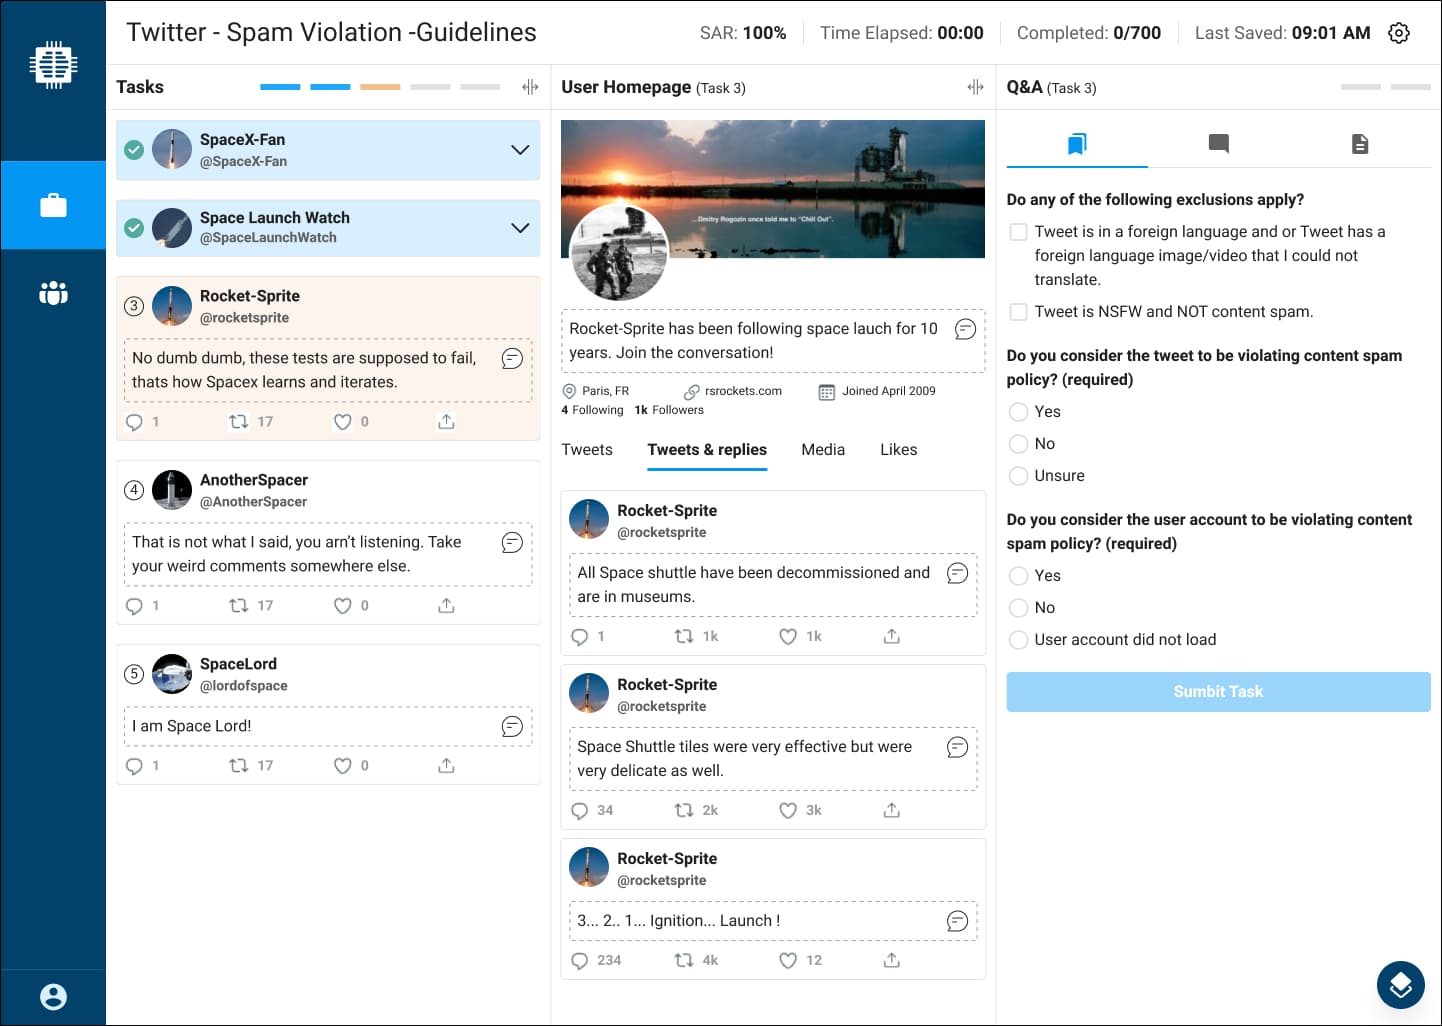Select the briefcase icon in the left sidebar

(x=53, y=204)
